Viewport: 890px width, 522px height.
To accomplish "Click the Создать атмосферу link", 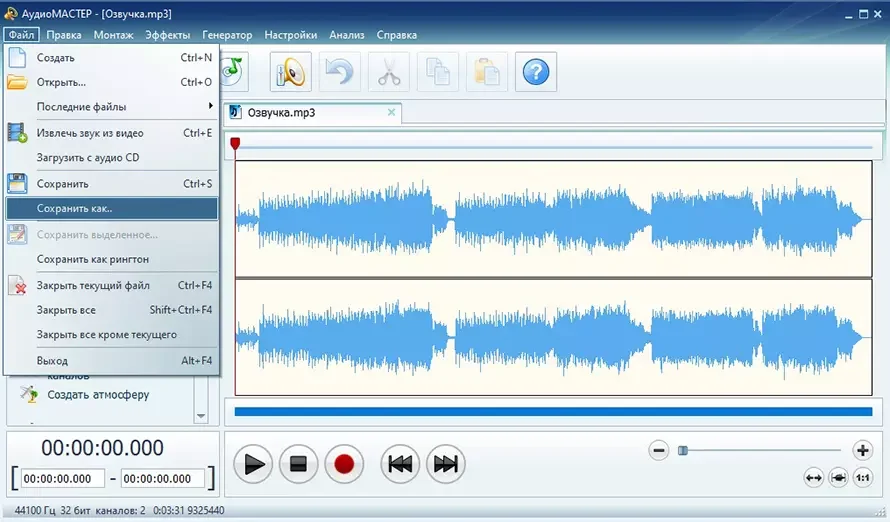I will [x=98, y=394].
